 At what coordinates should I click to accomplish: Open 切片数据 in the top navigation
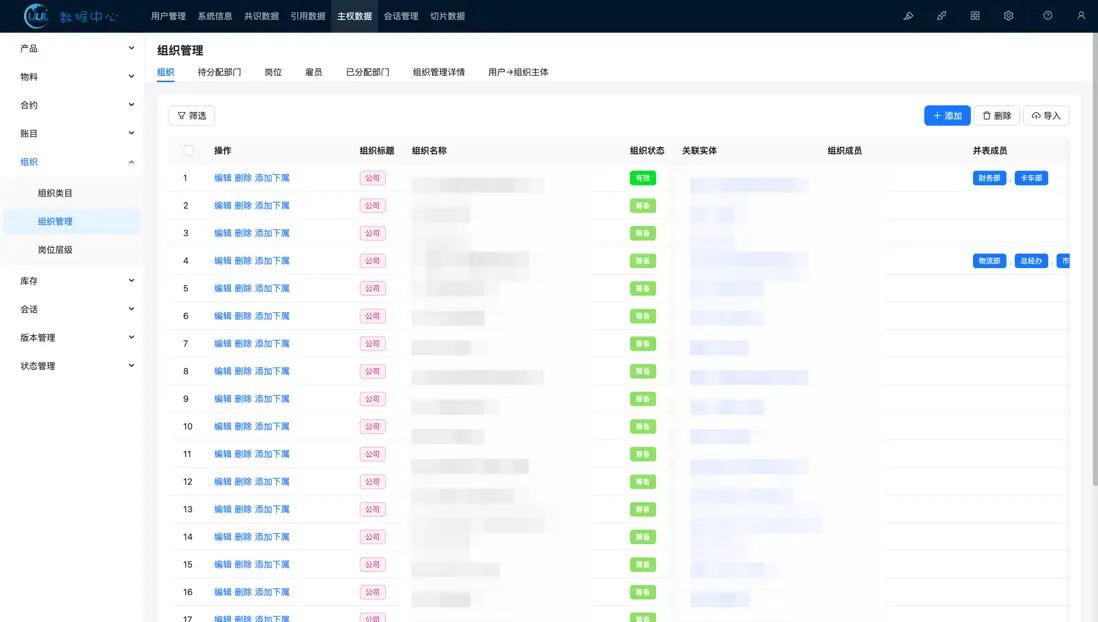point(447,16)
